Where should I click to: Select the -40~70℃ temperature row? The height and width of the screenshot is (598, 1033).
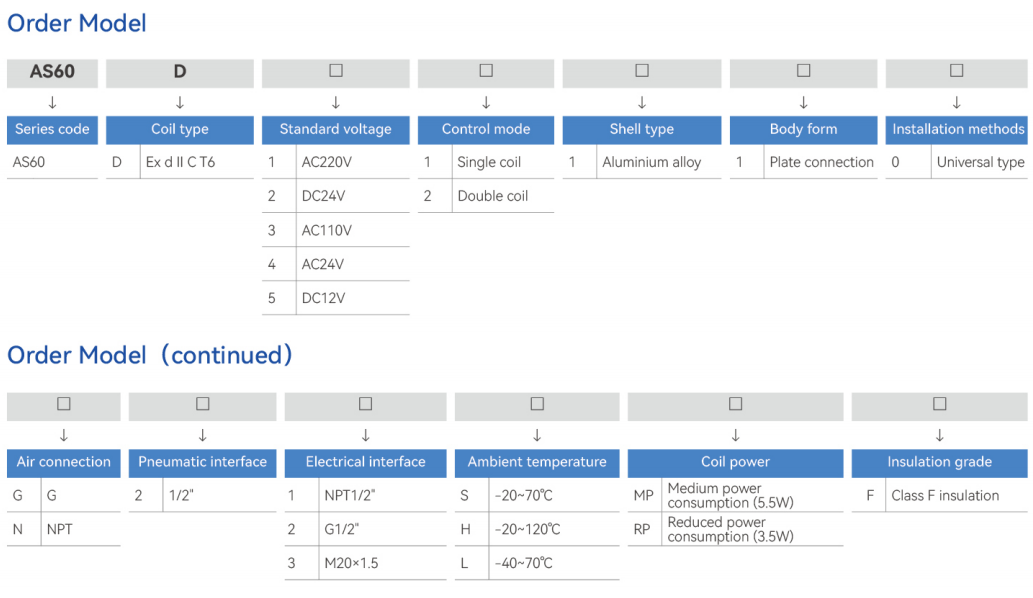tap(538, 564)
